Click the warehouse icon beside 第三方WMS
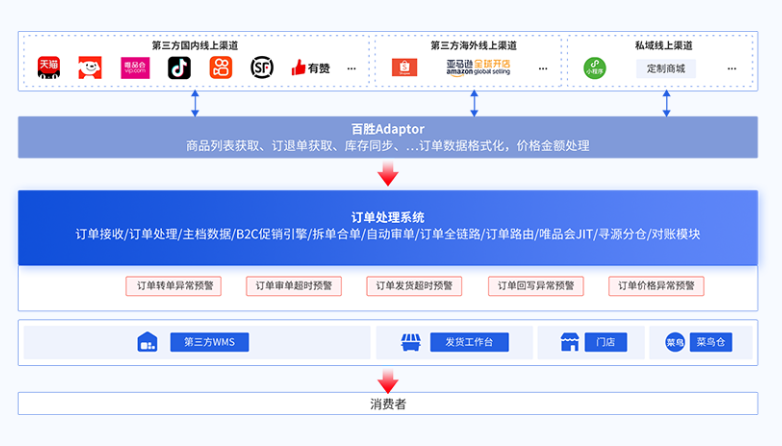Screen dimensions: 782x446 147,342
